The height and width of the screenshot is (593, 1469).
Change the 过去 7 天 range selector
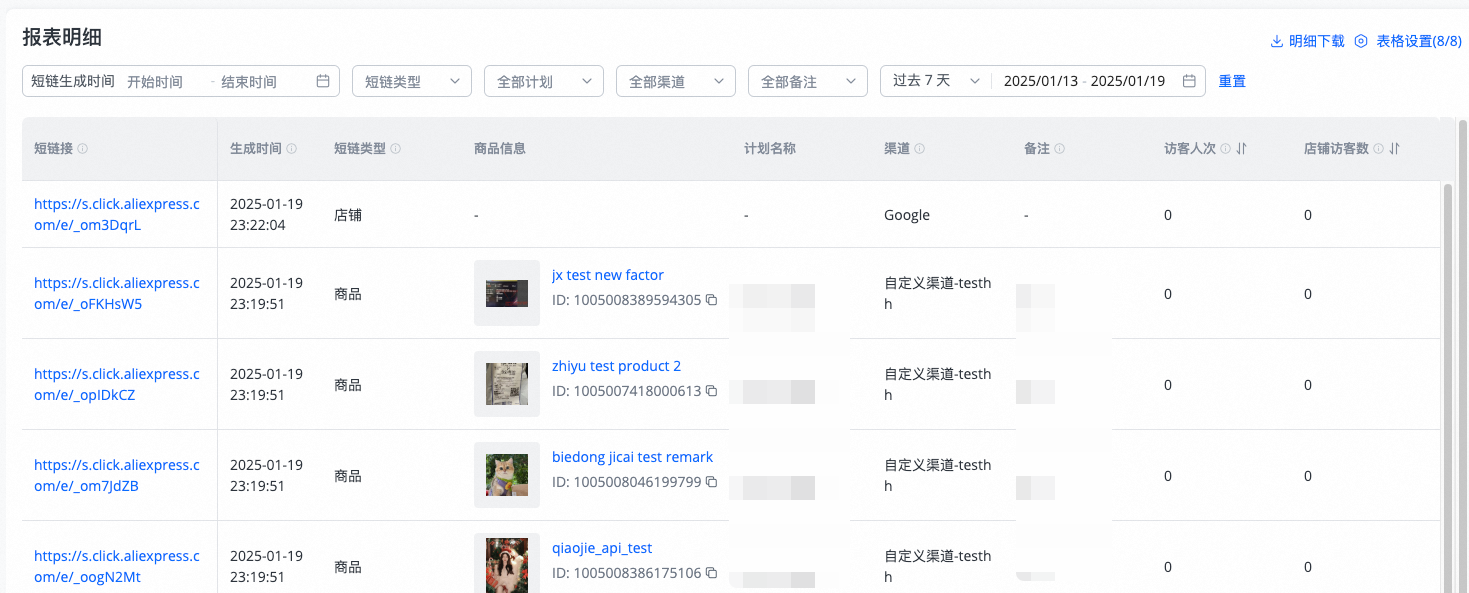935,81
